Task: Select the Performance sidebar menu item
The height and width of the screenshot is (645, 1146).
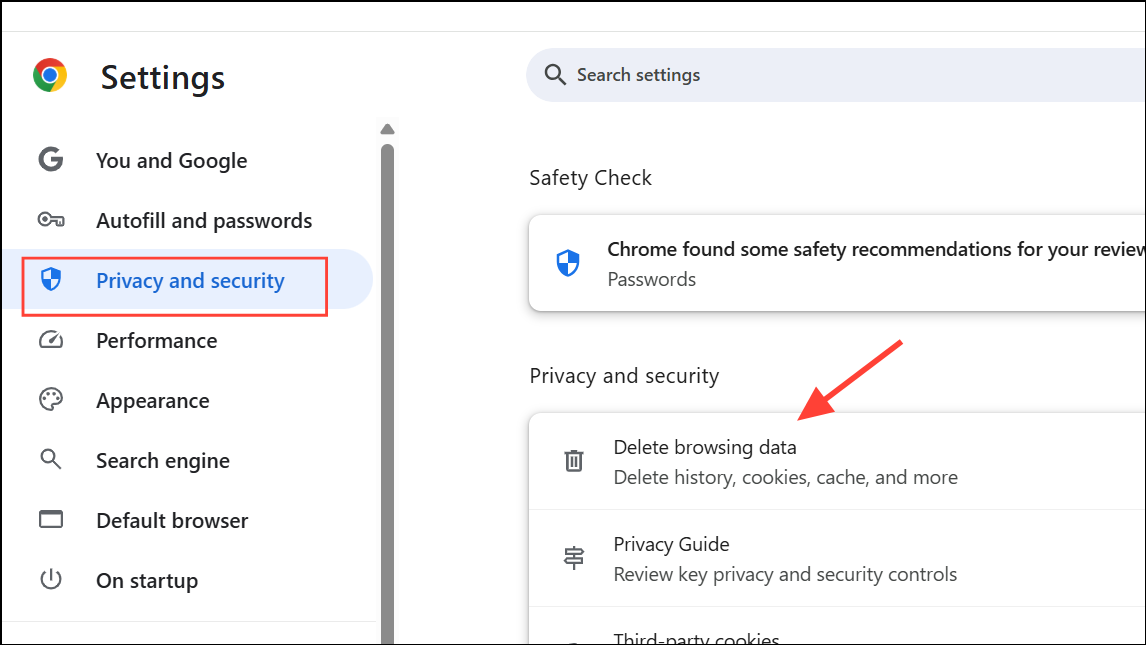Action: 156,340
